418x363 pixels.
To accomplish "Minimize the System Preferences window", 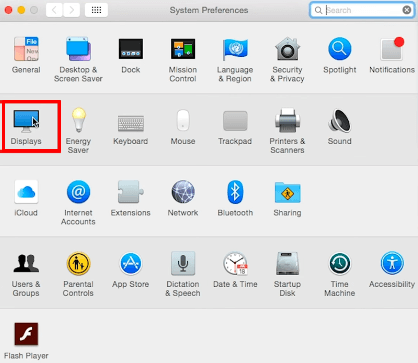I will pos(21,10).
